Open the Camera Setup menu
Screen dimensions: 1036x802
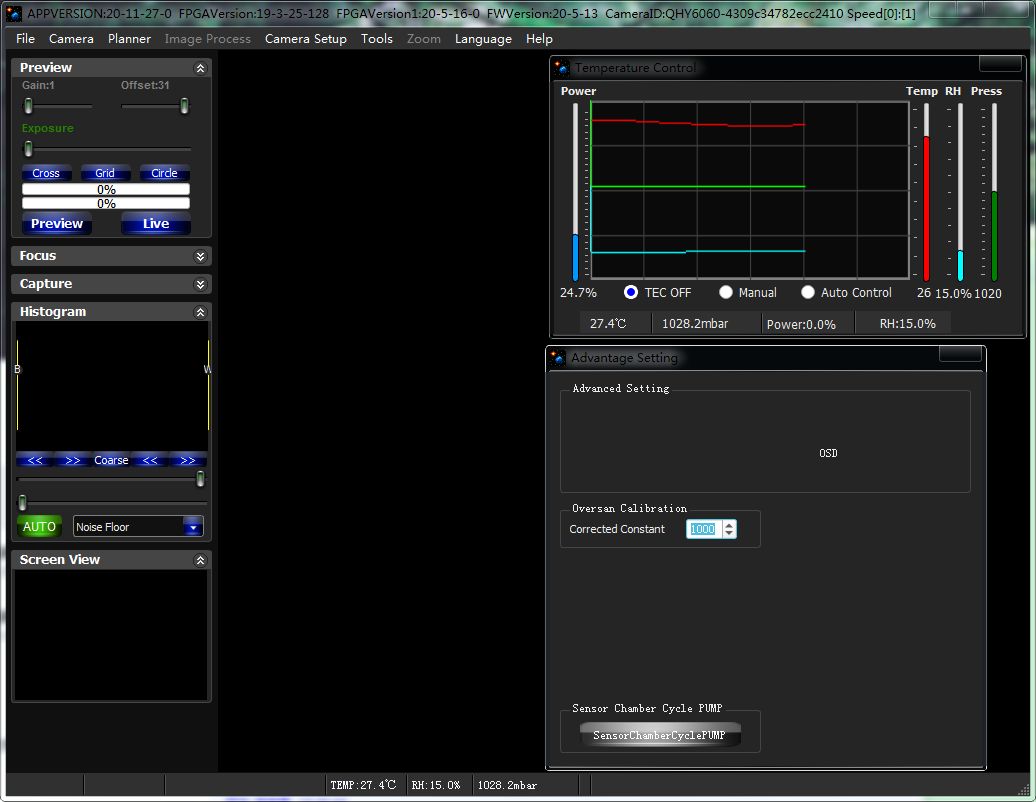[x=305, y=39]
